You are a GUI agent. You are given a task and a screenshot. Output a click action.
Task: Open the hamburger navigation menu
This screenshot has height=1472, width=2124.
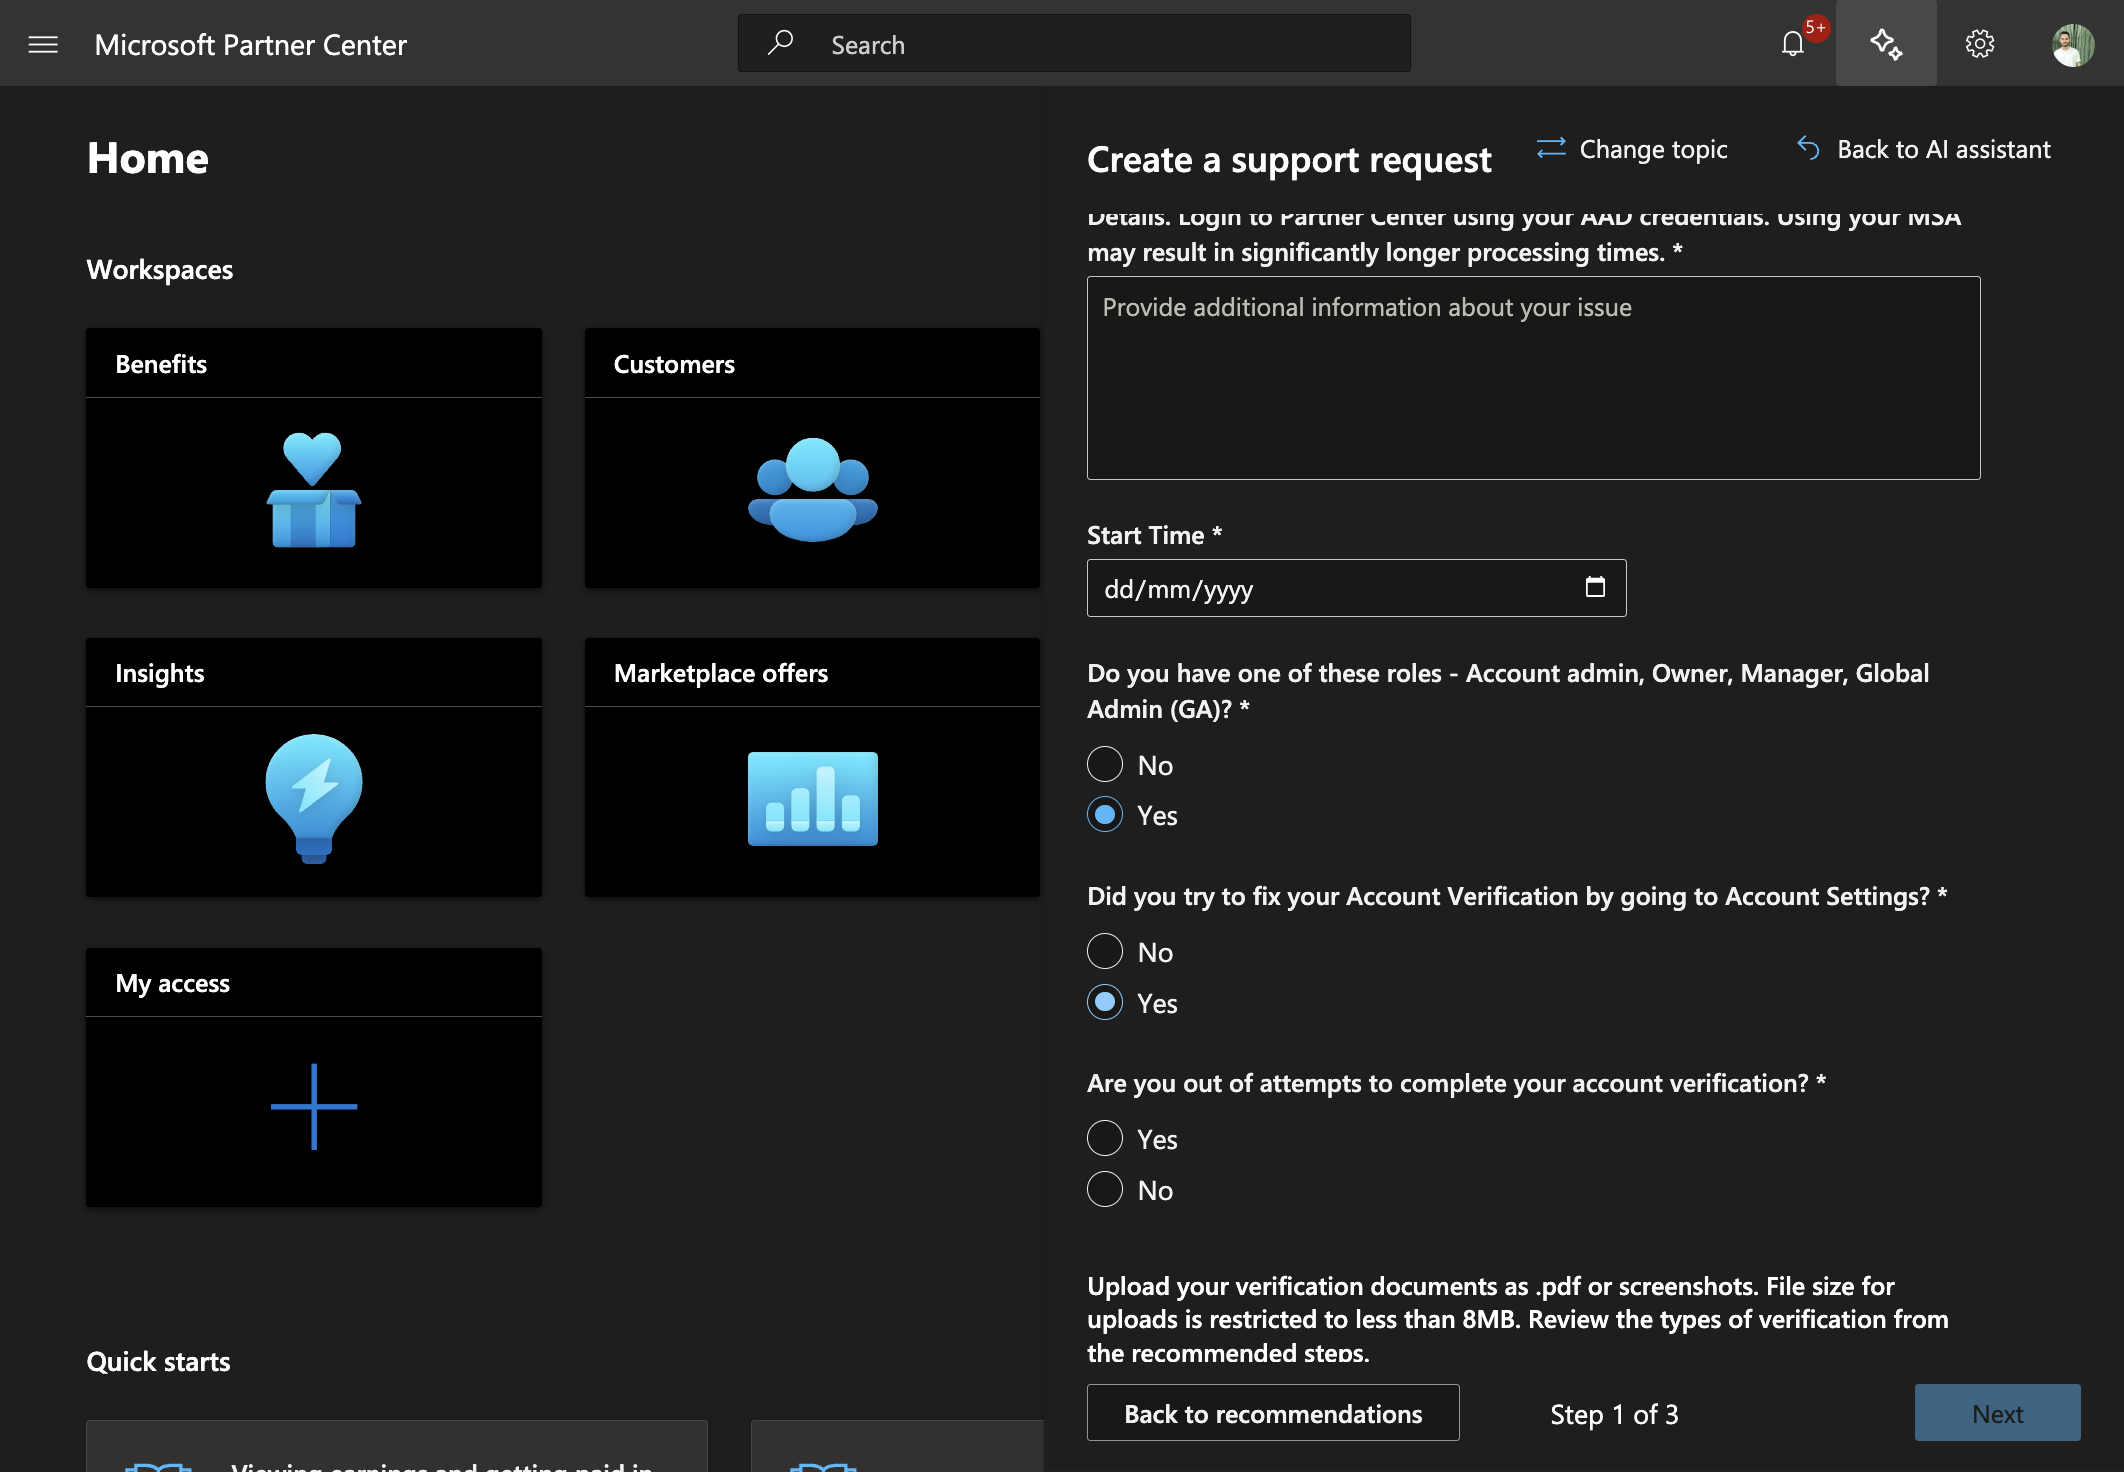click(x=43, y=44)
